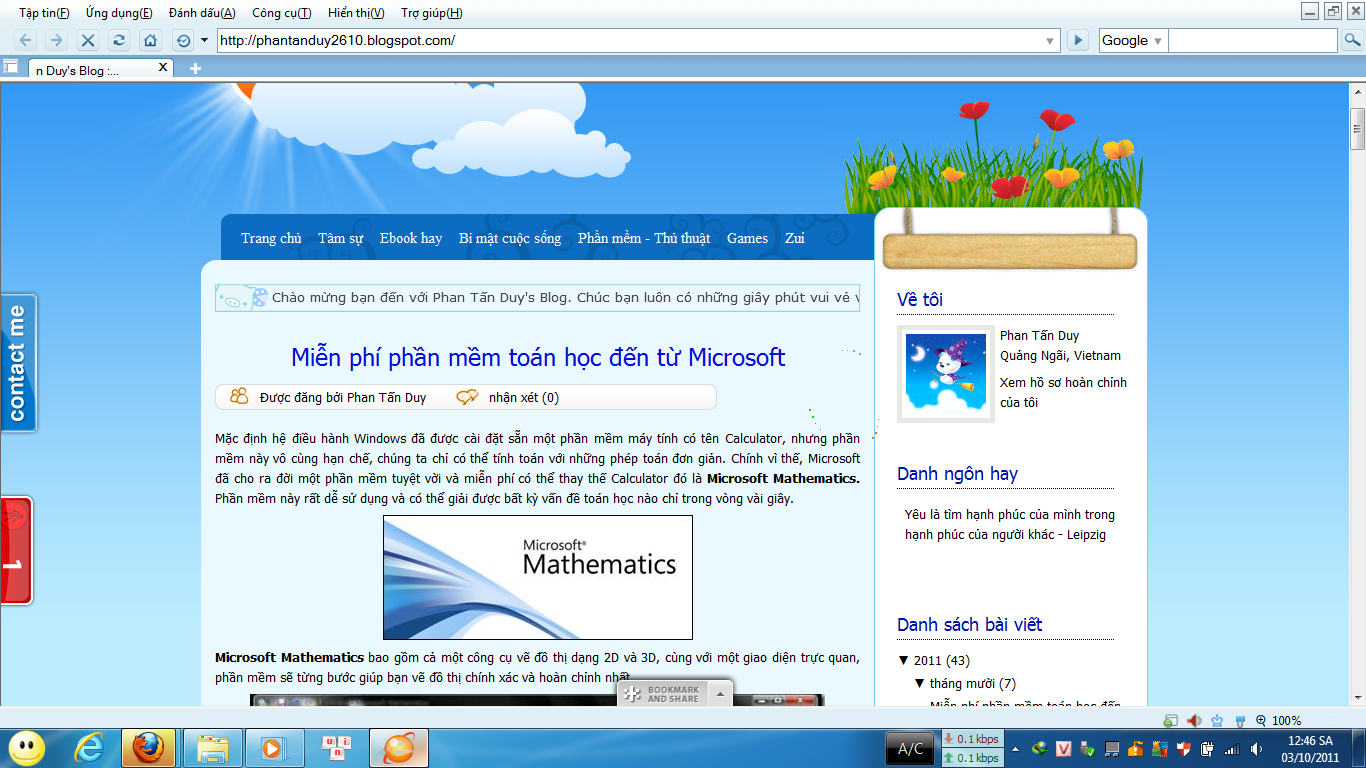
Task: Open the 'contact me' side tab
Action: 18,363
